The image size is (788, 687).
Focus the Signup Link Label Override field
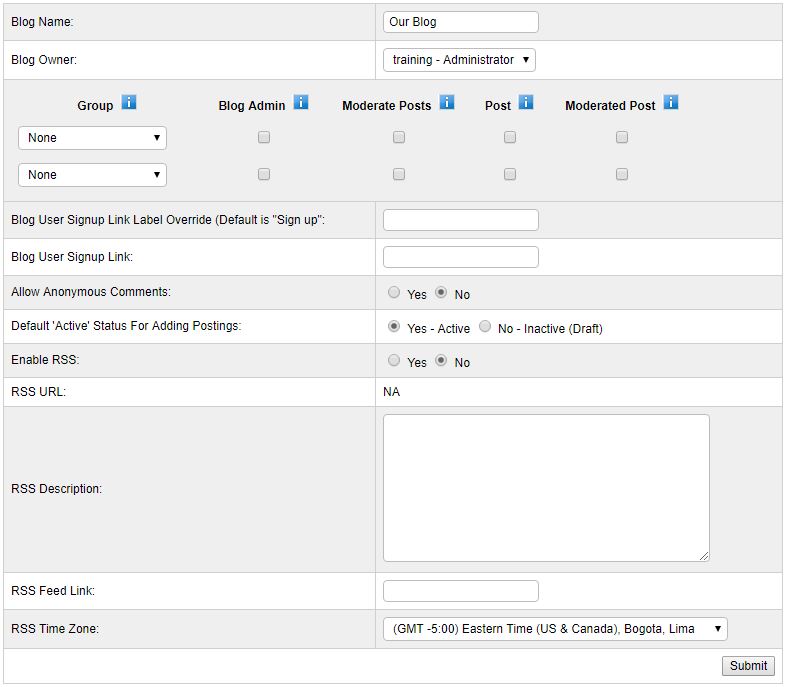coord(461,220)
